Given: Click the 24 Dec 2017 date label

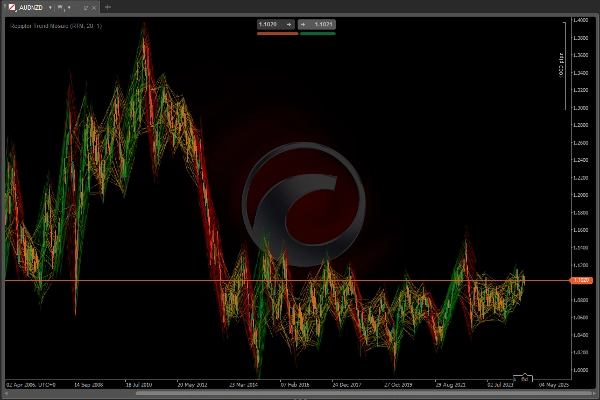Looking at the screenshot, I should [346, 385].
